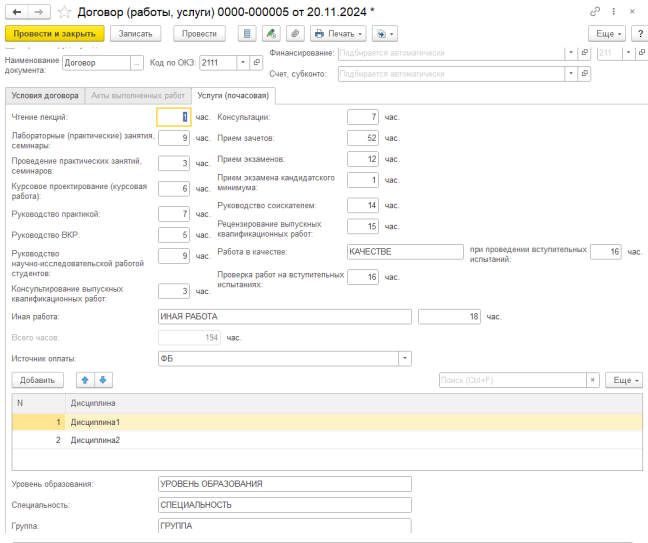Image resolution: width=648 pixels, height=543 pixels.
Task: Click the Записать button
Action: [136, 33]
